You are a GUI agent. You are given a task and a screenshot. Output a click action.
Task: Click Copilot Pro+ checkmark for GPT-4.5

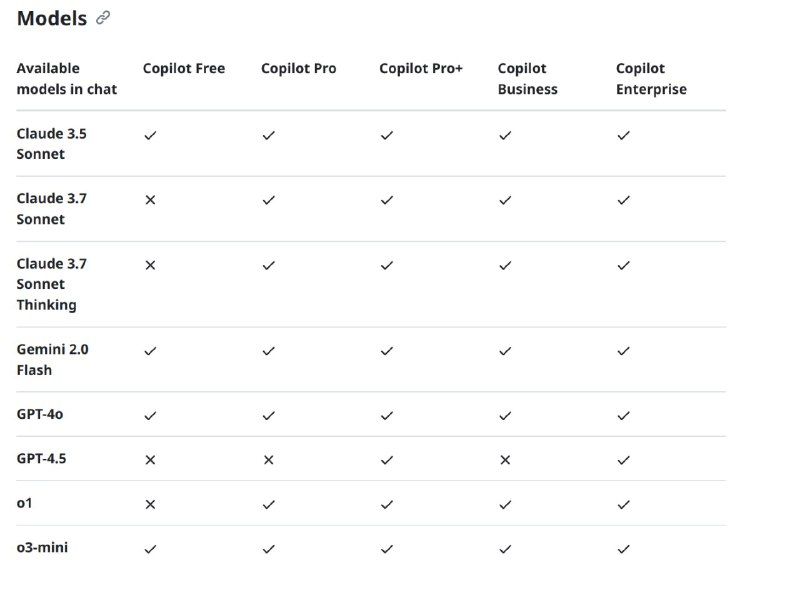coord(387,460)
